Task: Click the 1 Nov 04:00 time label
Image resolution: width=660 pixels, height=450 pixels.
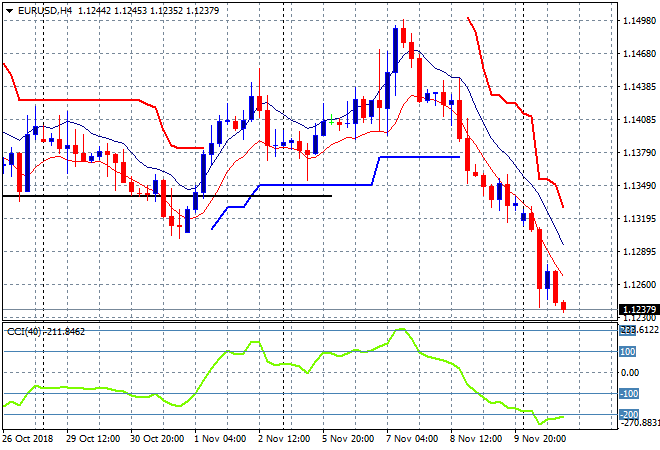Action: click(219, 438)
